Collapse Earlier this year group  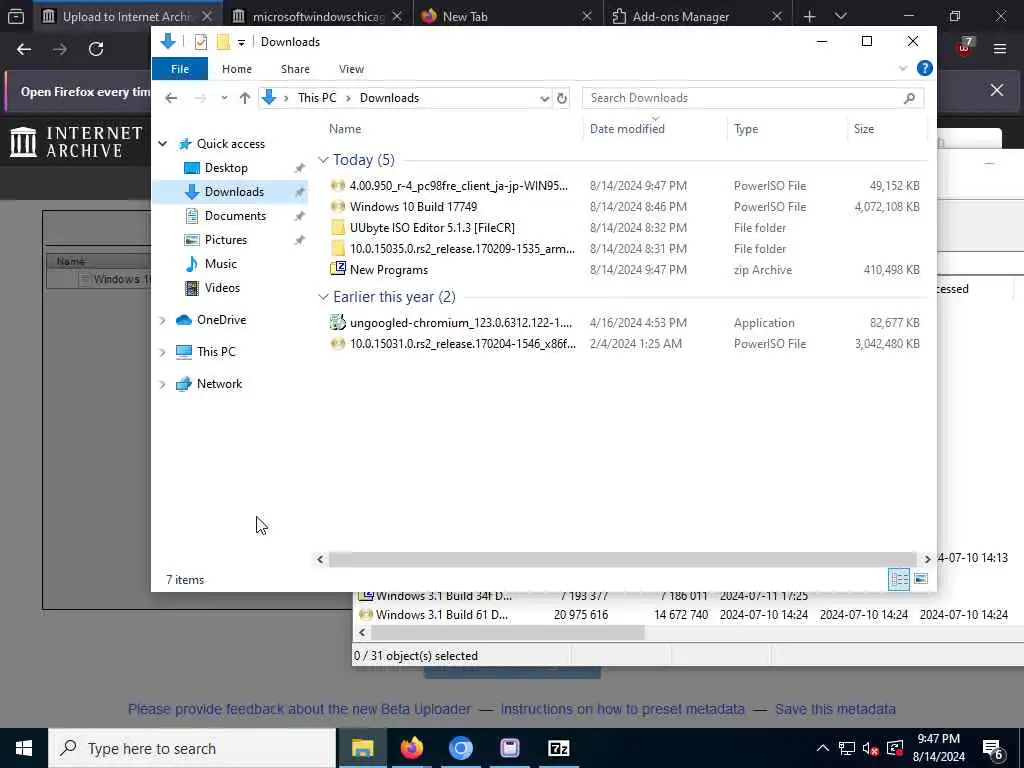[323, 297]
